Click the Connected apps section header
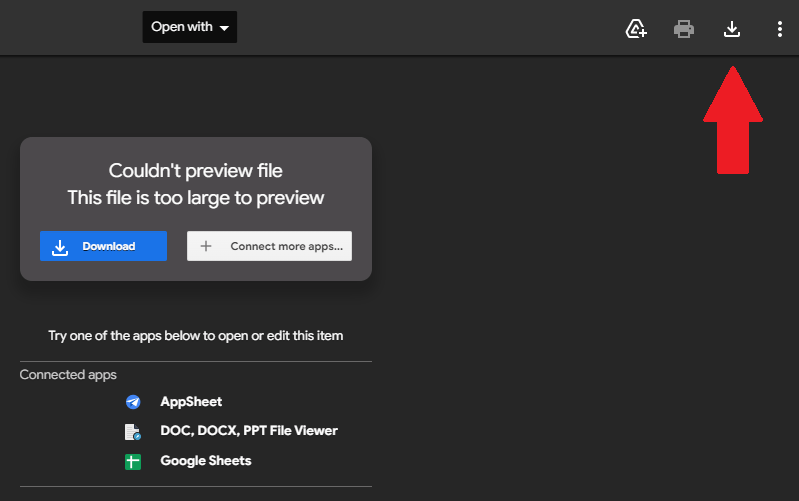 pos(68,375)
